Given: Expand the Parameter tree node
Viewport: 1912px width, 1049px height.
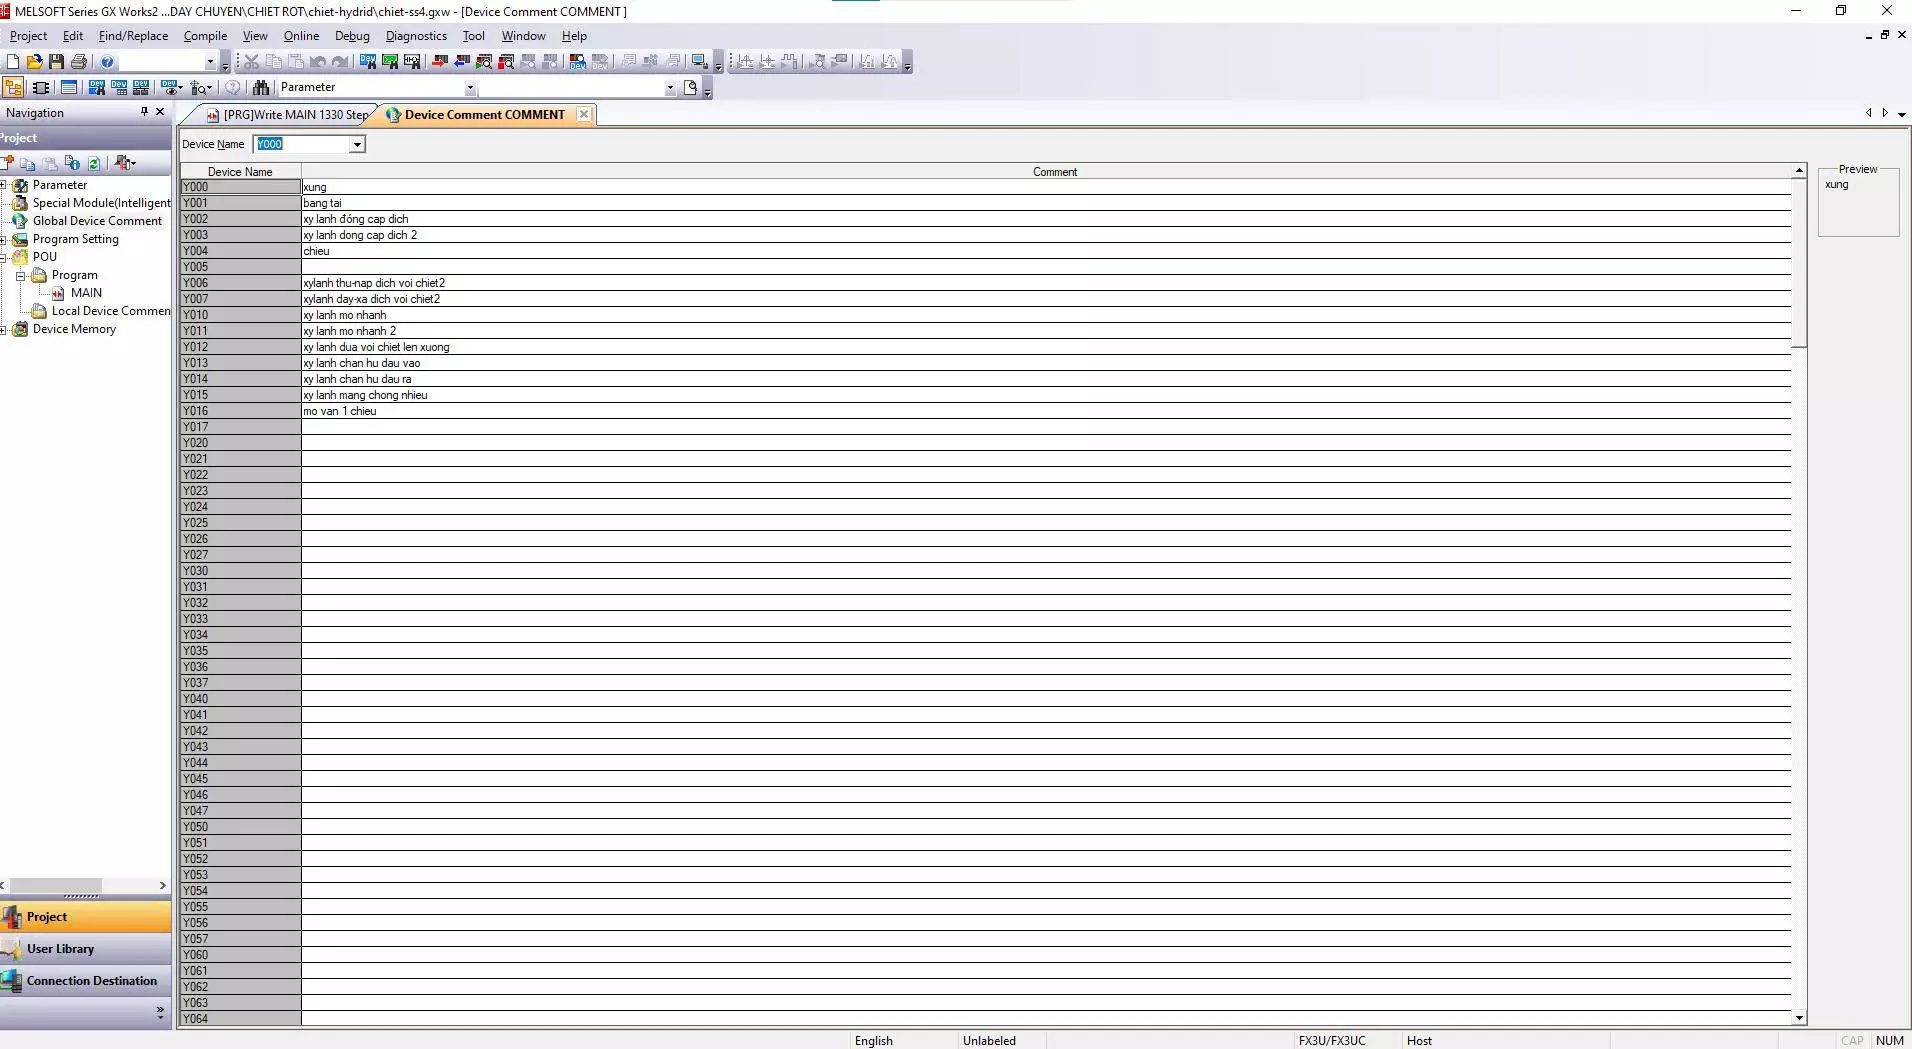Looking at the screenshot, I should pos(4,185).
